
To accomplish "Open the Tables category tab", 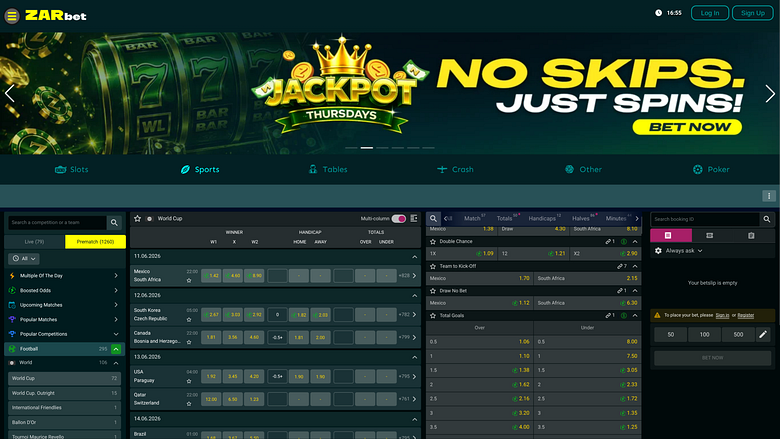I will (x=328, y=170).
